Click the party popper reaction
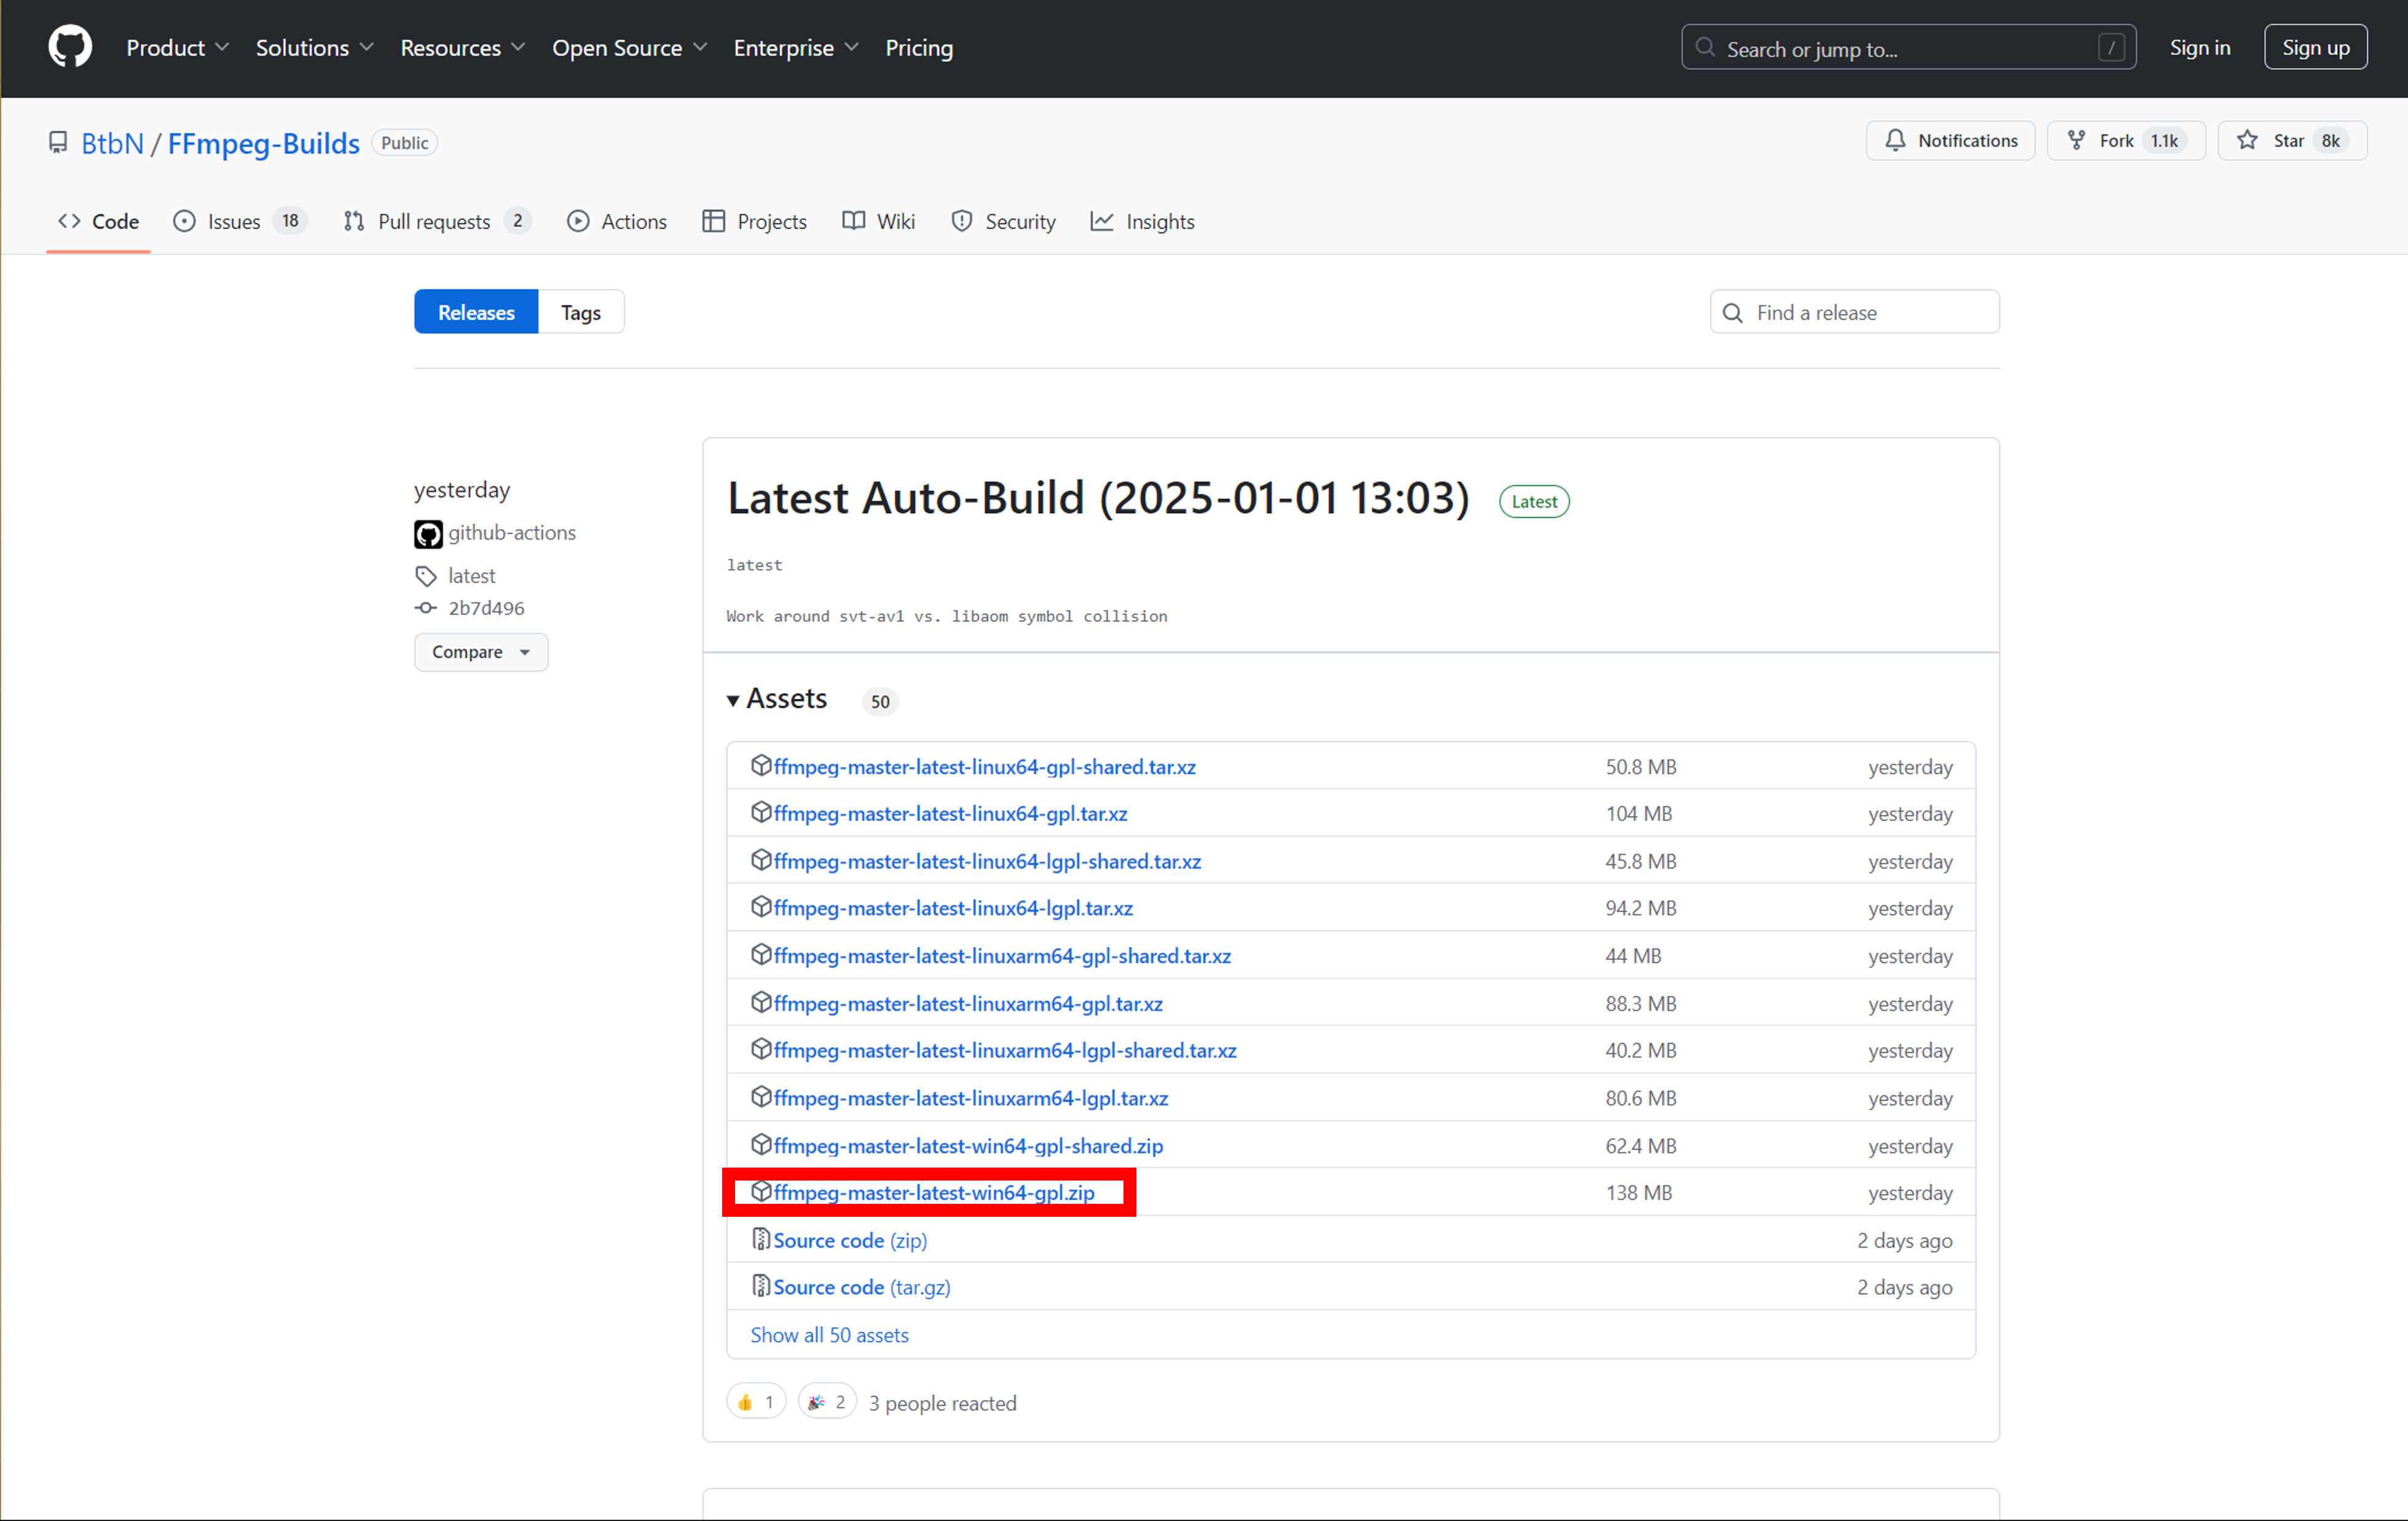Screen dimensions: 2408x1521 (827, 1402)
